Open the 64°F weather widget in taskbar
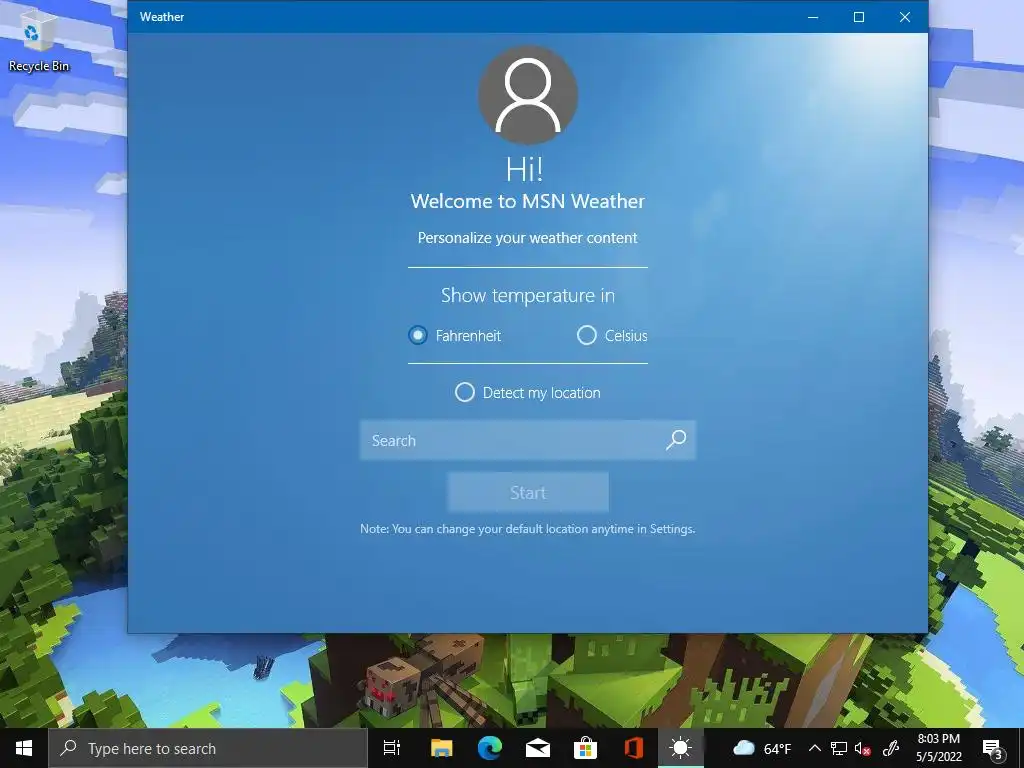The image size is (1024, 768). tap(761, 748)
